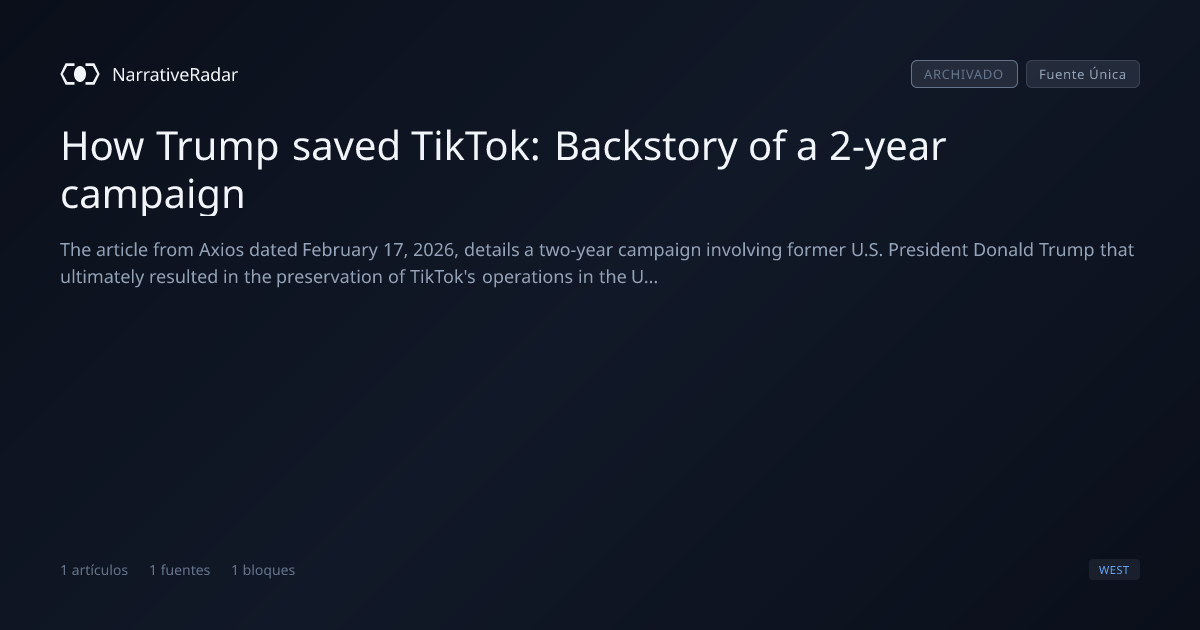The height and width of the screenshot is (630, 1200).
Task: Select the article summary paragraph
Action: tap(597, 263)
